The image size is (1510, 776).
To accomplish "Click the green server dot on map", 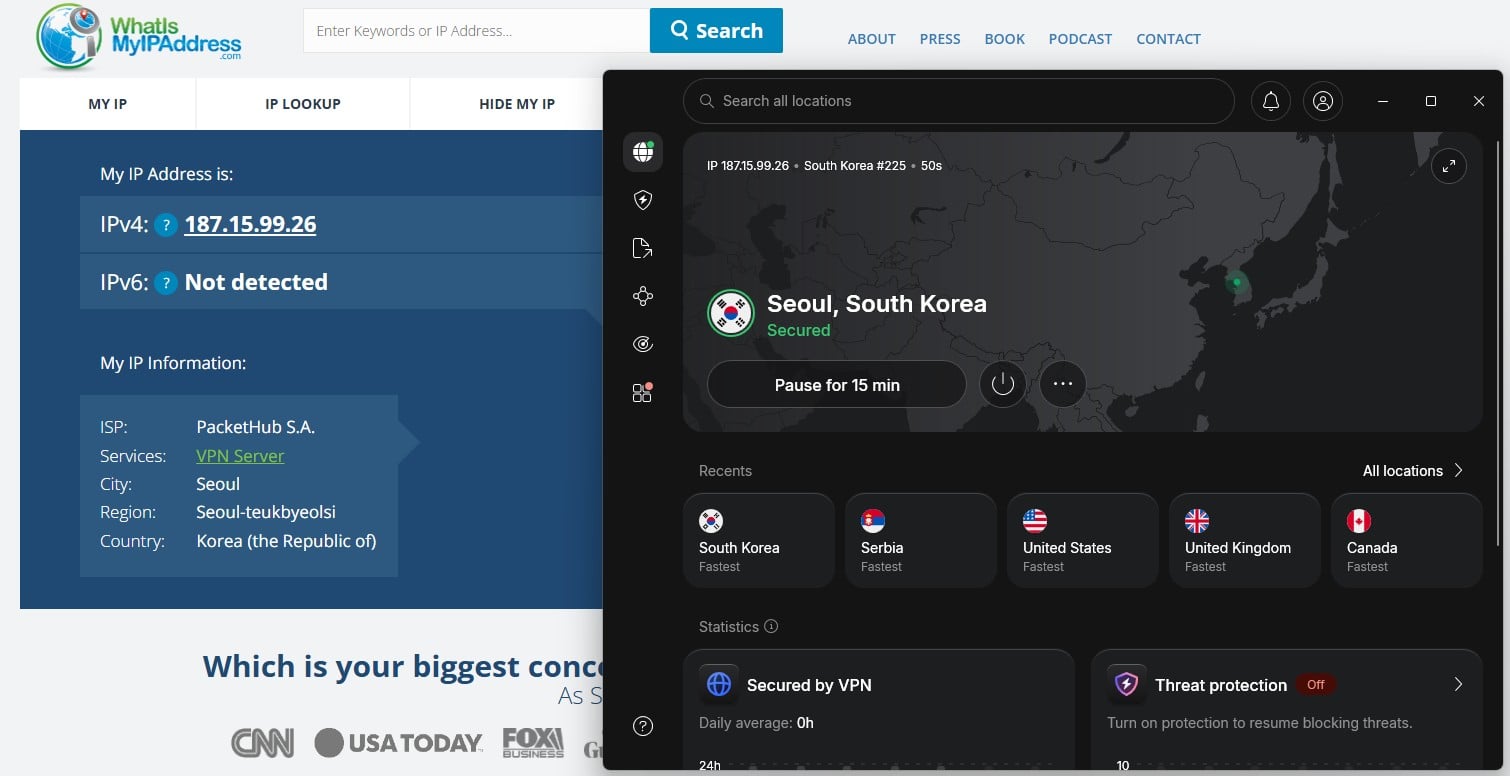I will click(1237, 283).
